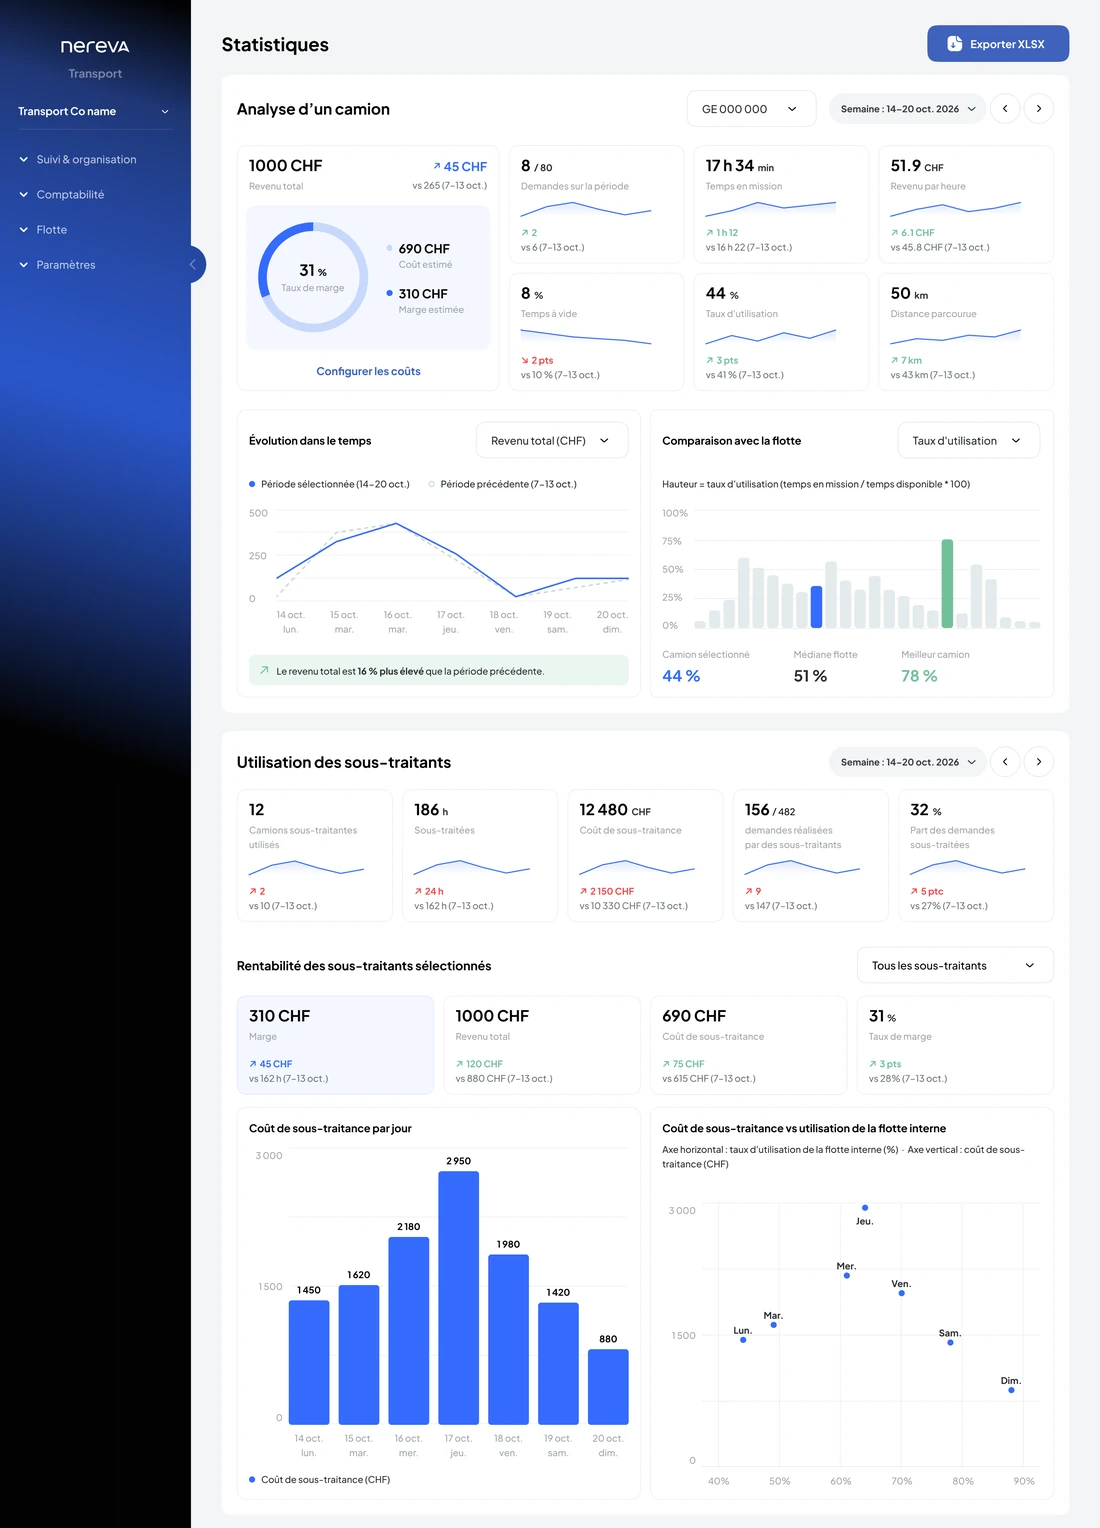Click the Meilleur camion 78 % value
This screenshot has height=1528, width=1100.
919,676
